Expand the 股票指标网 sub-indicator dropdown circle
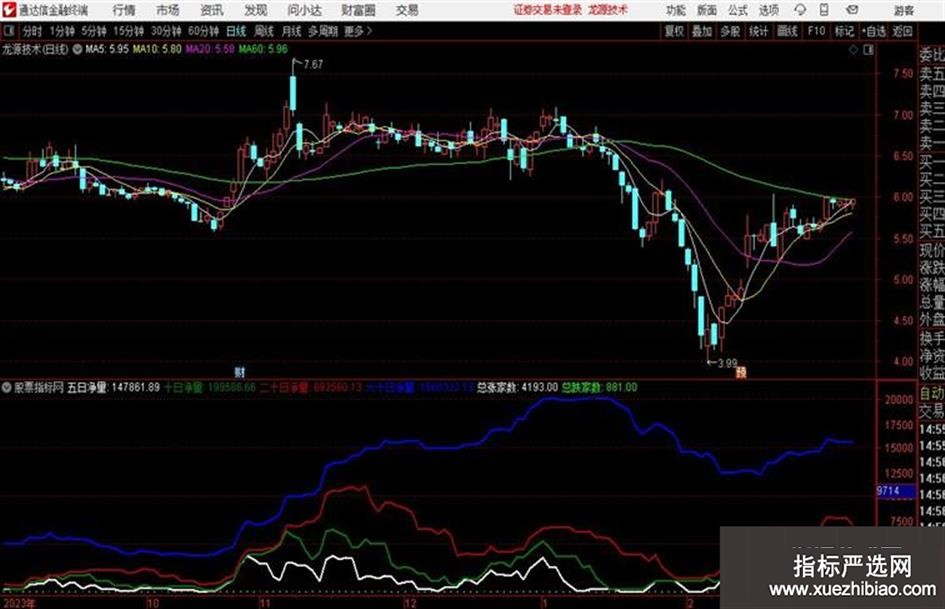Screen dimensions: 945x609 pos(7,387)
